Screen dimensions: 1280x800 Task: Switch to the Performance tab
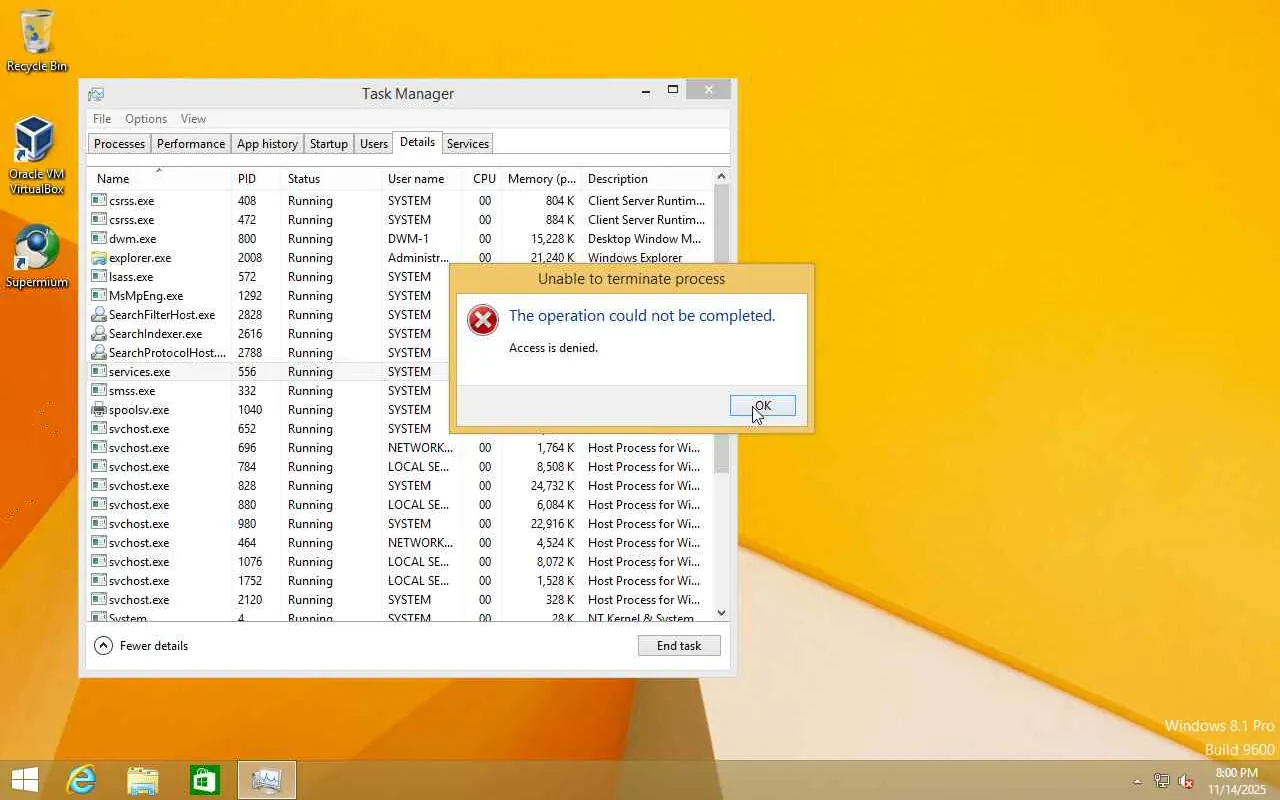[x=191, y=144]
